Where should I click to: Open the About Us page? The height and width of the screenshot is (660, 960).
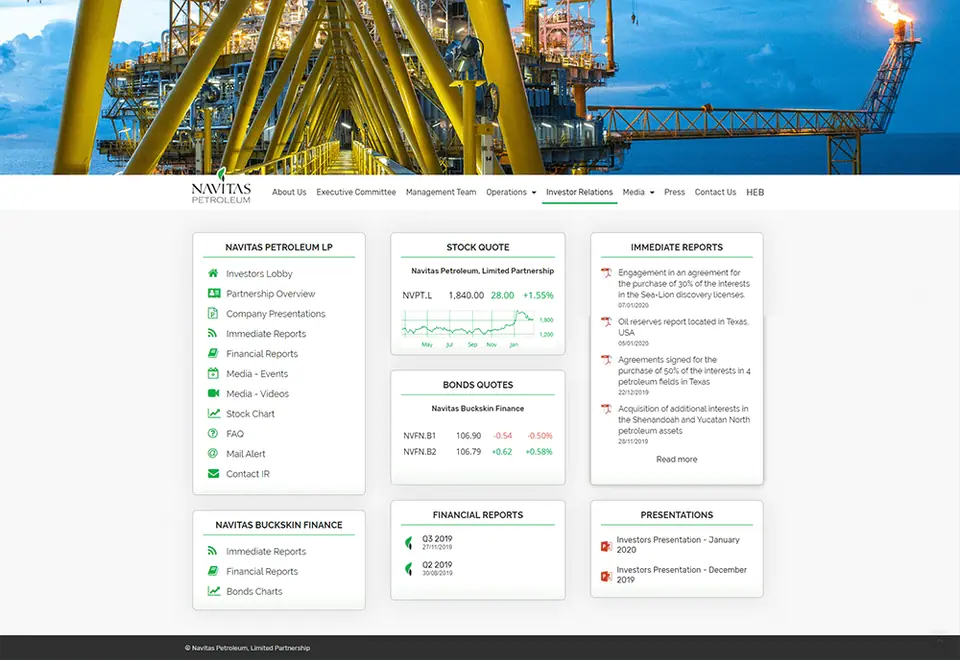click(x=289, y=192)
